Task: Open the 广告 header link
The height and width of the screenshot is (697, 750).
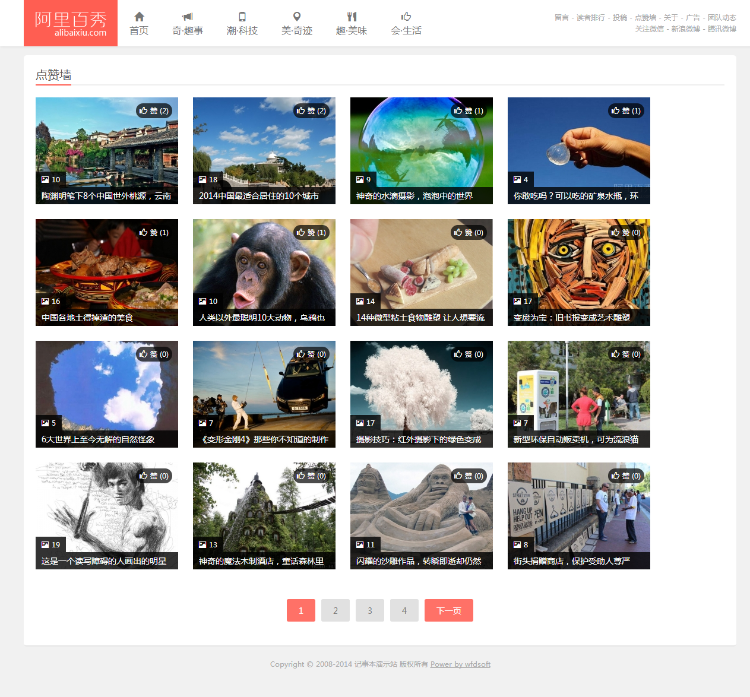Action: tap(693, 18)
